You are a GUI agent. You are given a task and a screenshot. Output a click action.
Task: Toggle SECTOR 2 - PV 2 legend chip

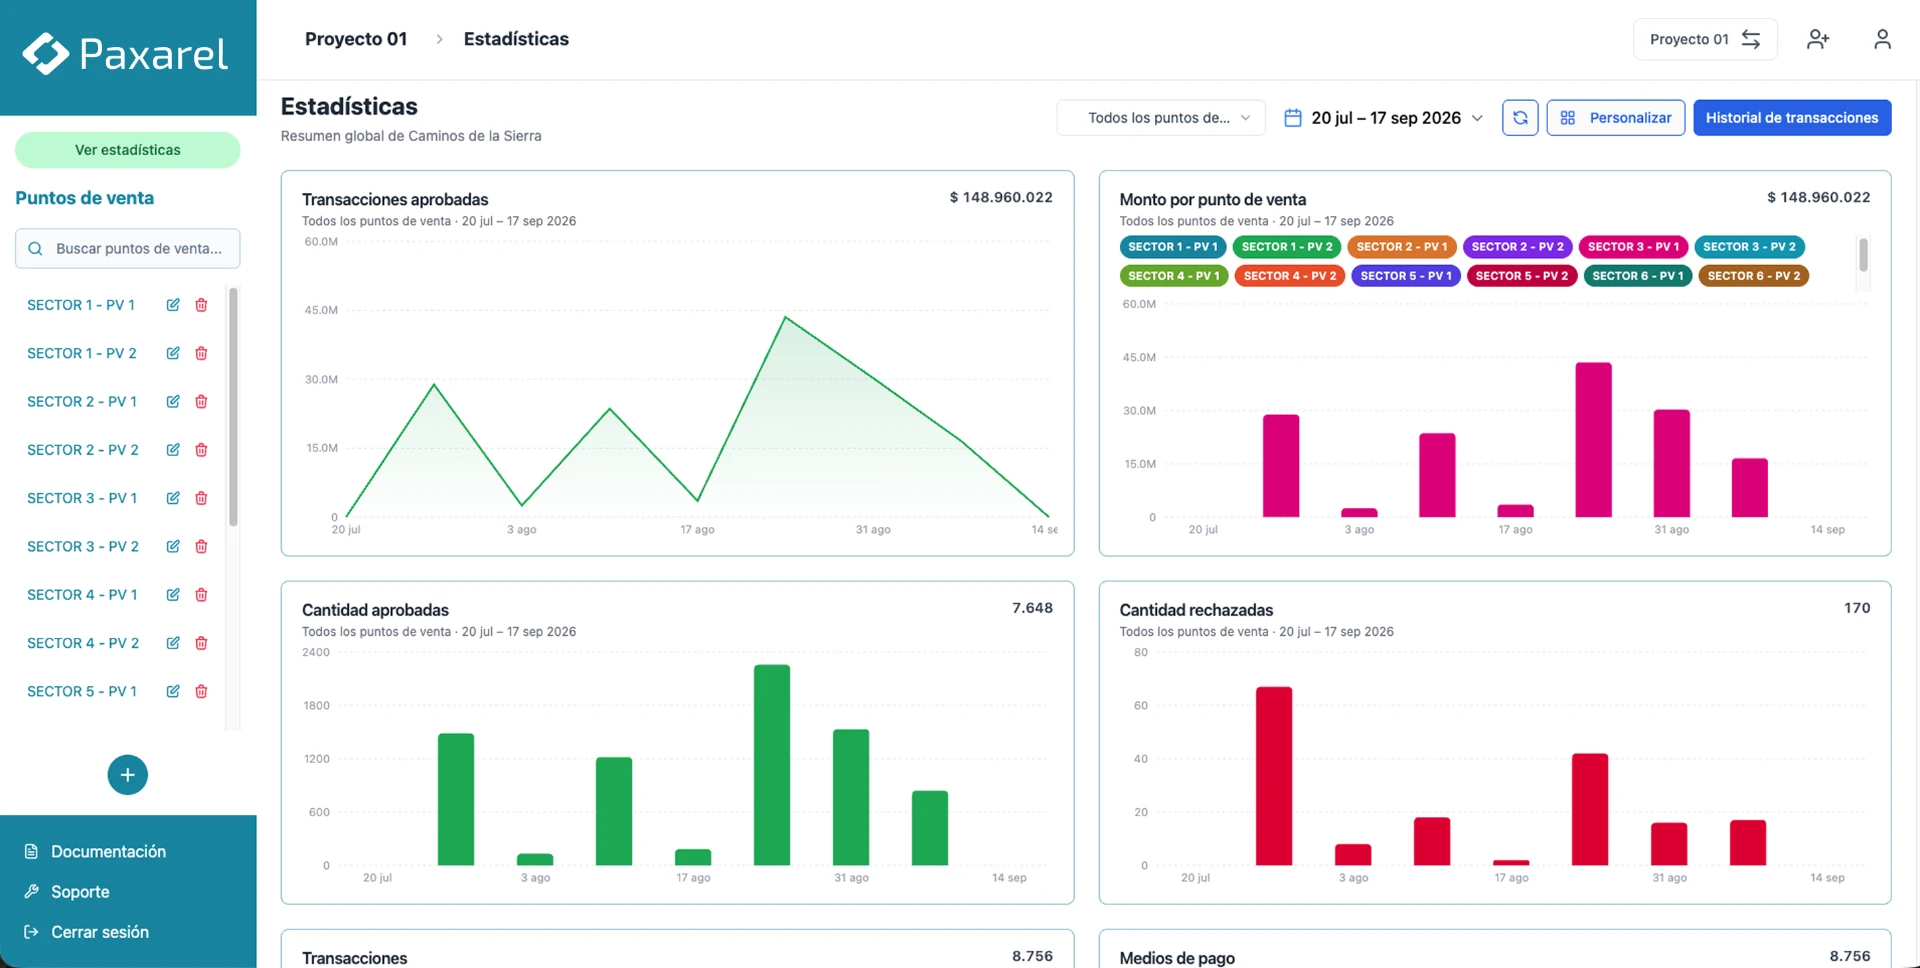pos(1518,247)
